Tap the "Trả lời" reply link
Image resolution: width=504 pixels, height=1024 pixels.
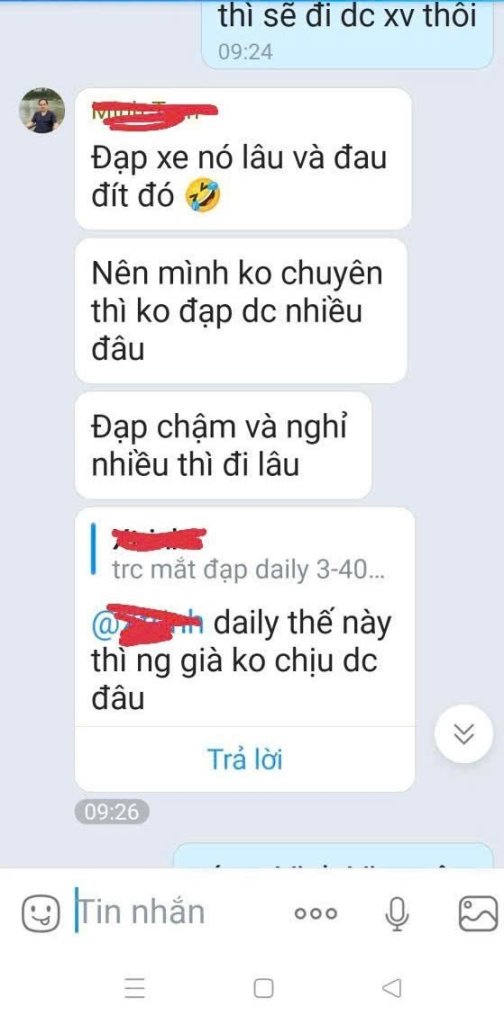point(245,760)
